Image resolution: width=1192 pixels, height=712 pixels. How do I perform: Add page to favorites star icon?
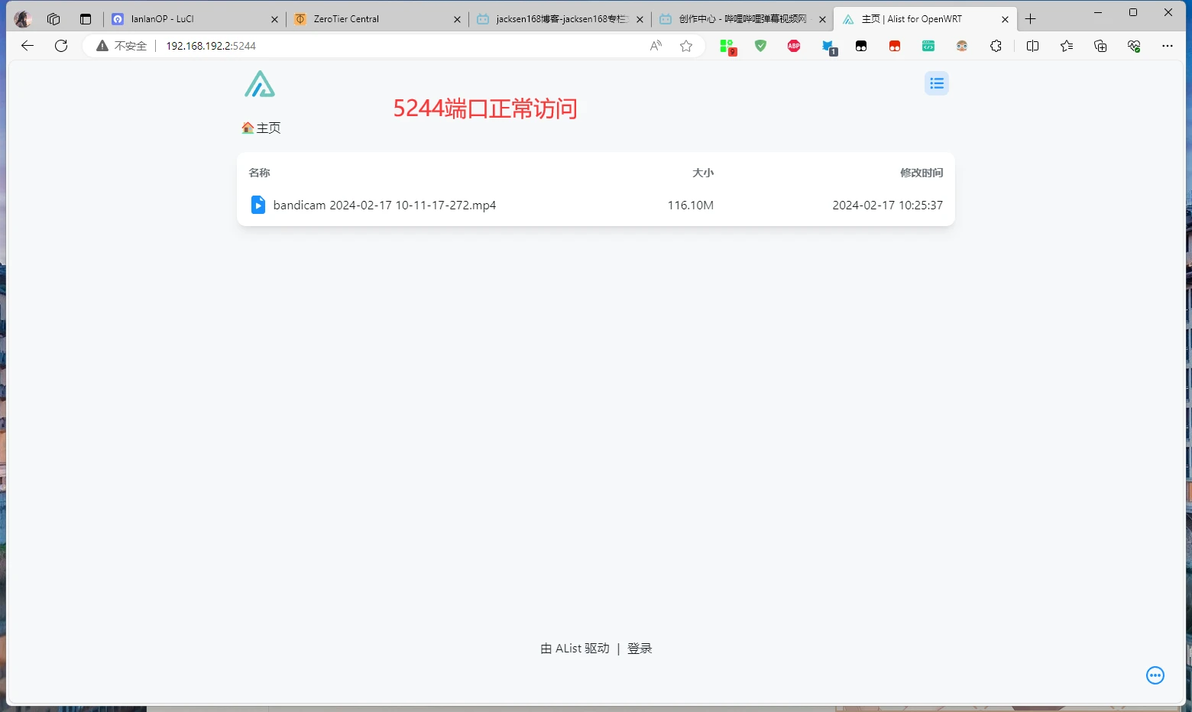pyautogui.click(x=686, y=46)
